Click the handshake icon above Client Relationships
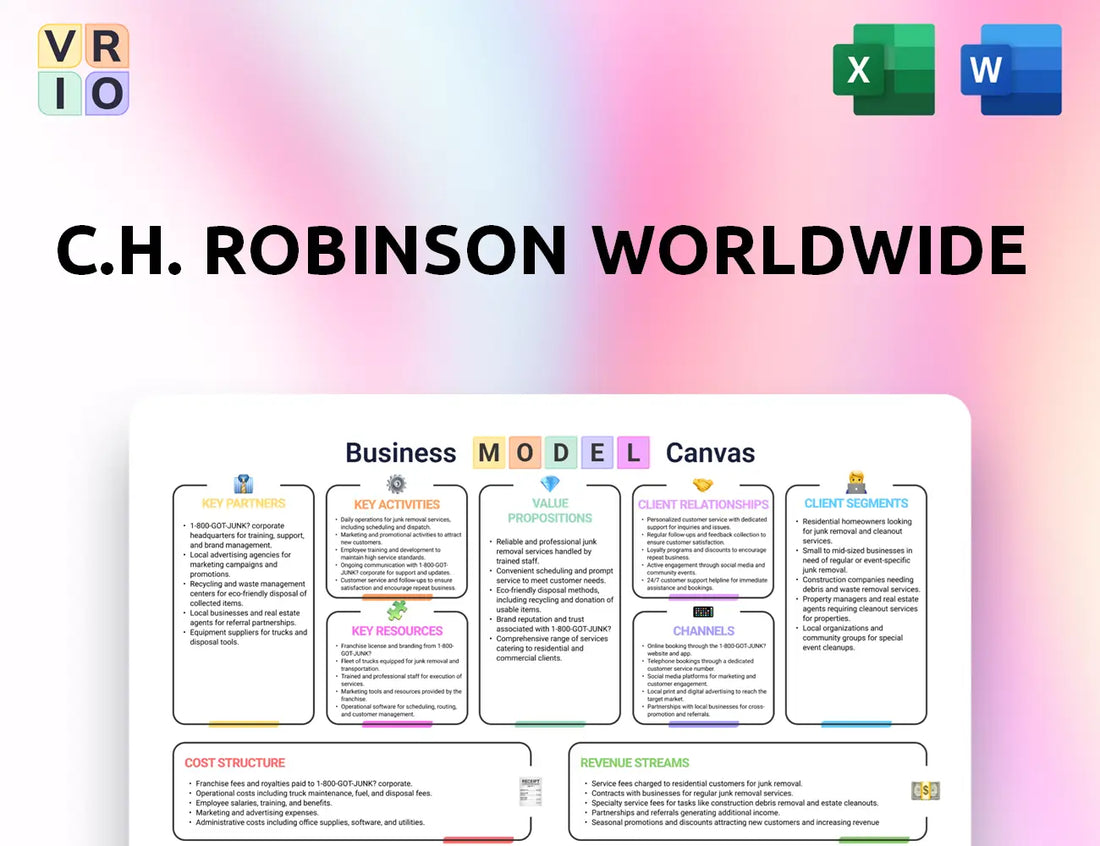Viewport: 1100px width, 846px height. 703,485
